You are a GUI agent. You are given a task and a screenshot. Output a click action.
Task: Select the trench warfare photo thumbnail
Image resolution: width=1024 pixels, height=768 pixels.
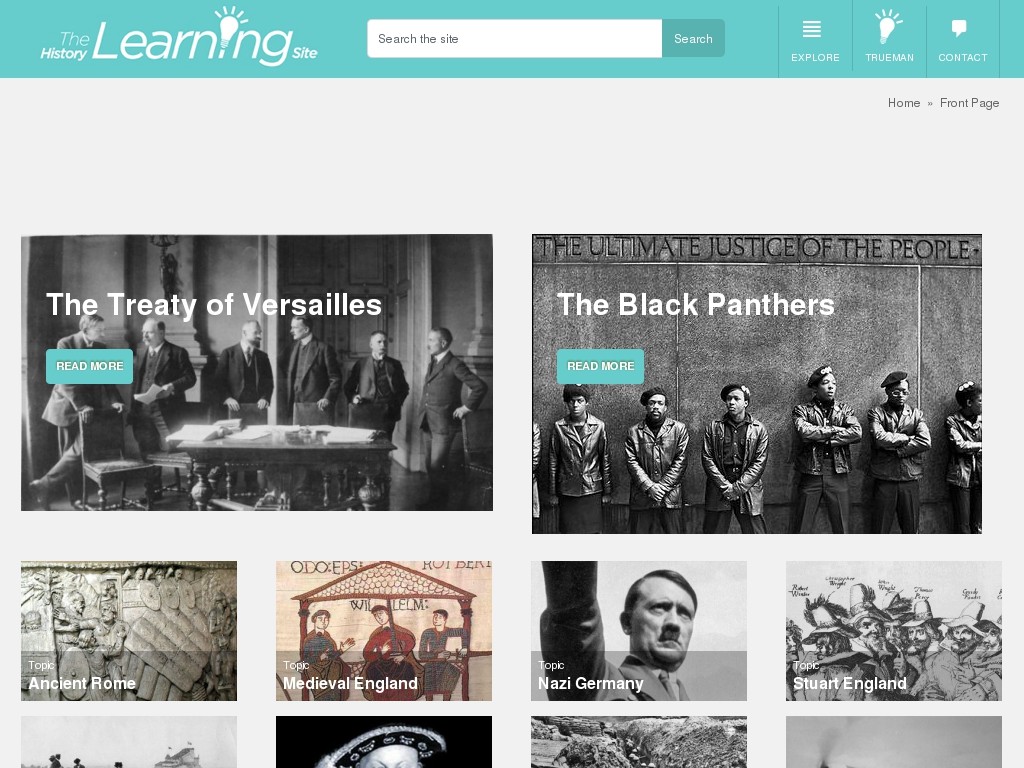(639, 742)
